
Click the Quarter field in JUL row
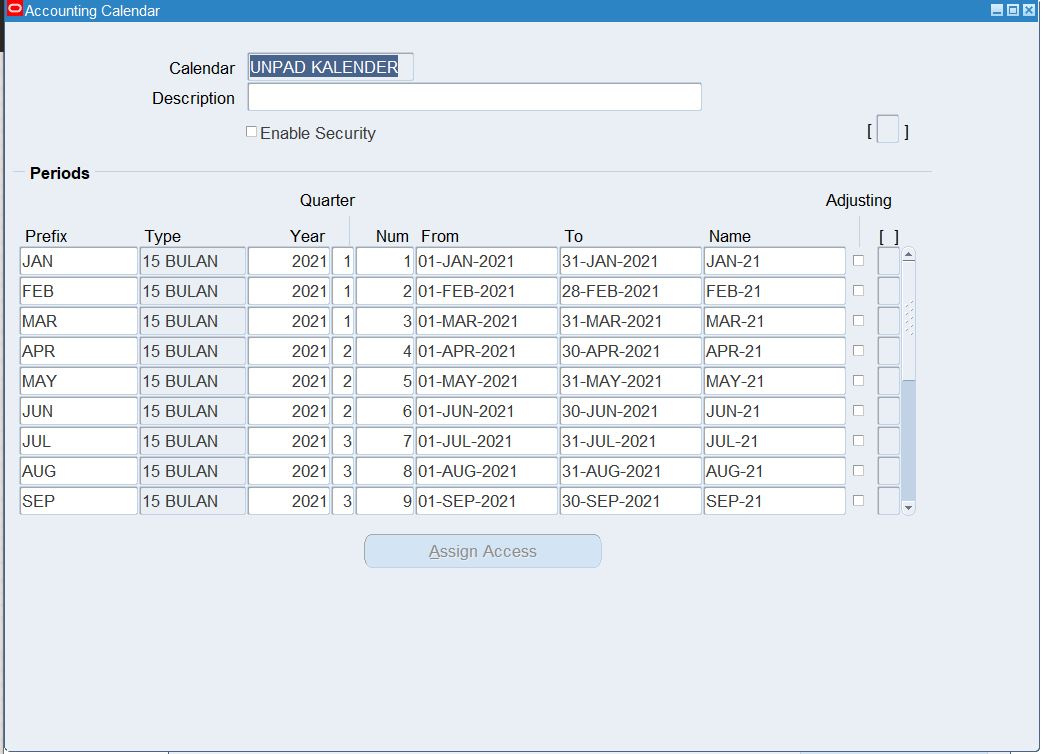click(x=343, y=441)
